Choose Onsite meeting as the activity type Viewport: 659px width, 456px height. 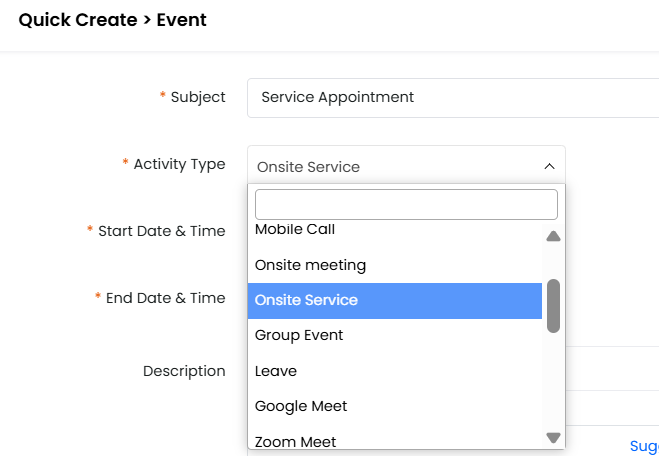coord(310,265)
